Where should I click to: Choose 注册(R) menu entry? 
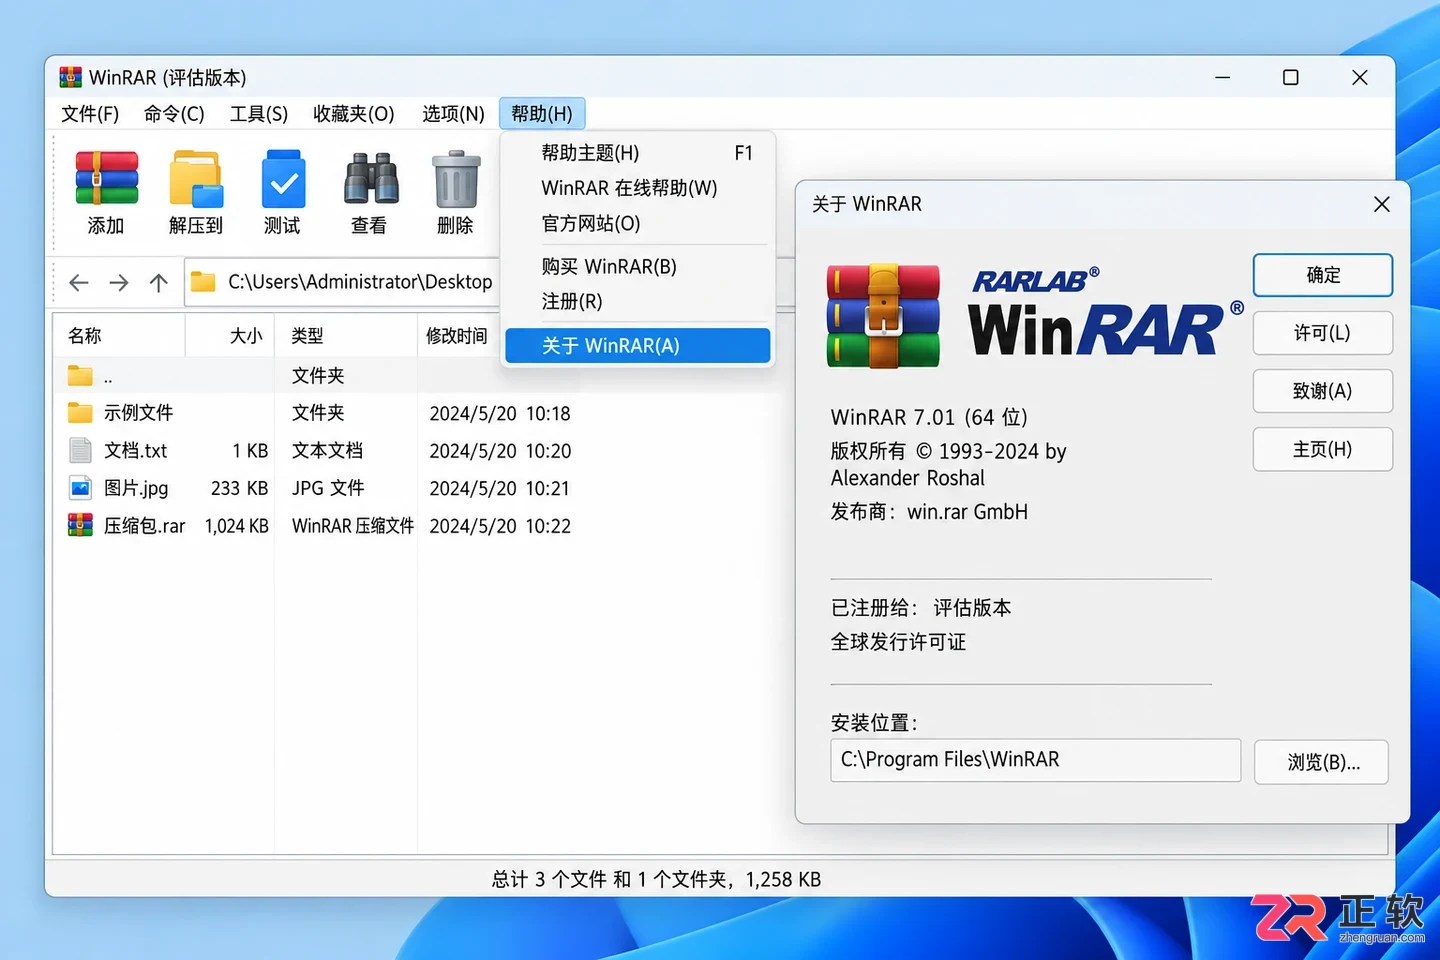[638, 301]
